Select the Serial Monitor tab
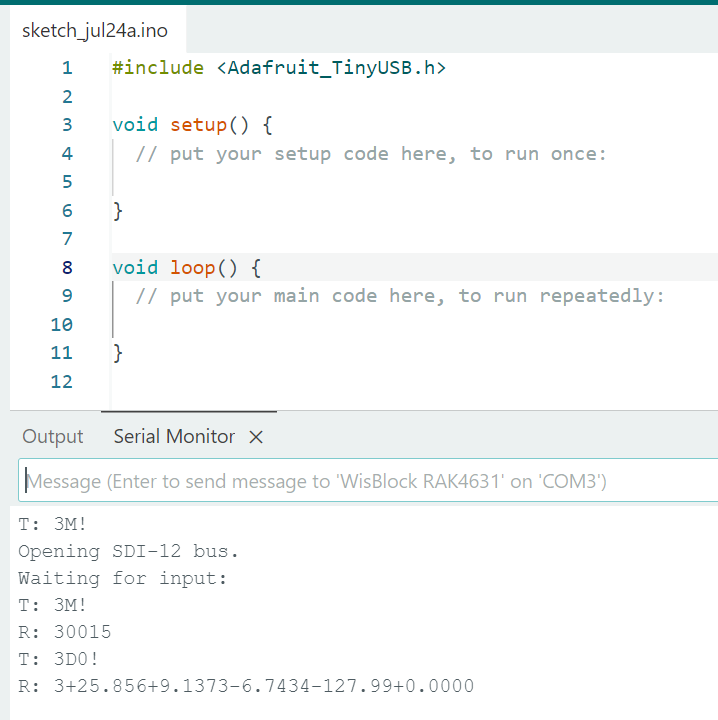The image size is (718, 720). pos(174,437)
